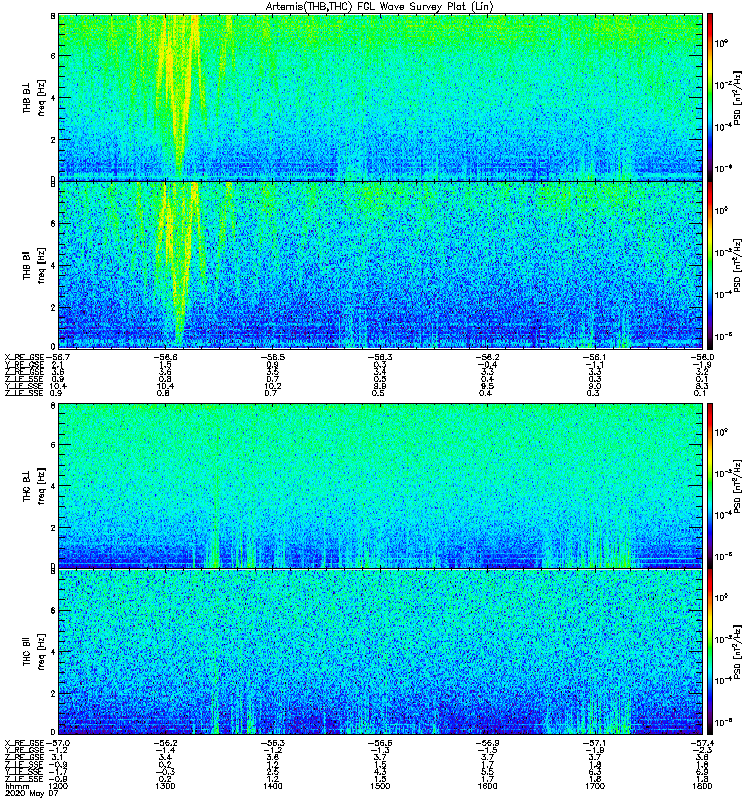Click the PSD [nT²/Hz] label of the bottom panel
This screenshot has width=750, height=800.
738,652
